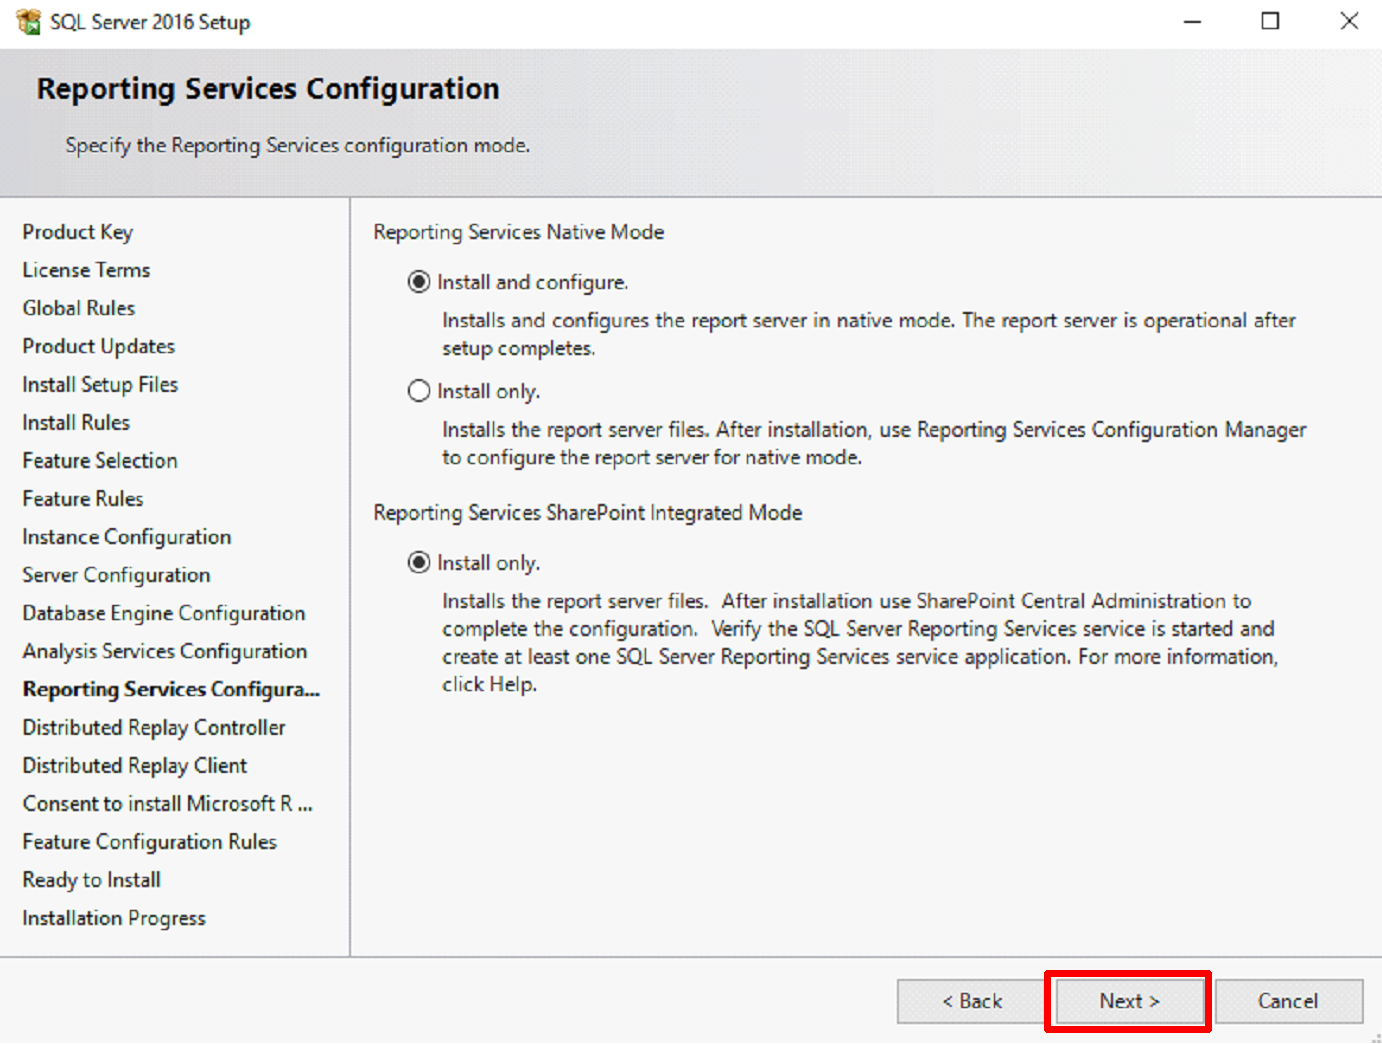Screen dimensions: 1382x1044
Task: Select Install Setup Files in the sidebar
Action: click(100, 384)
